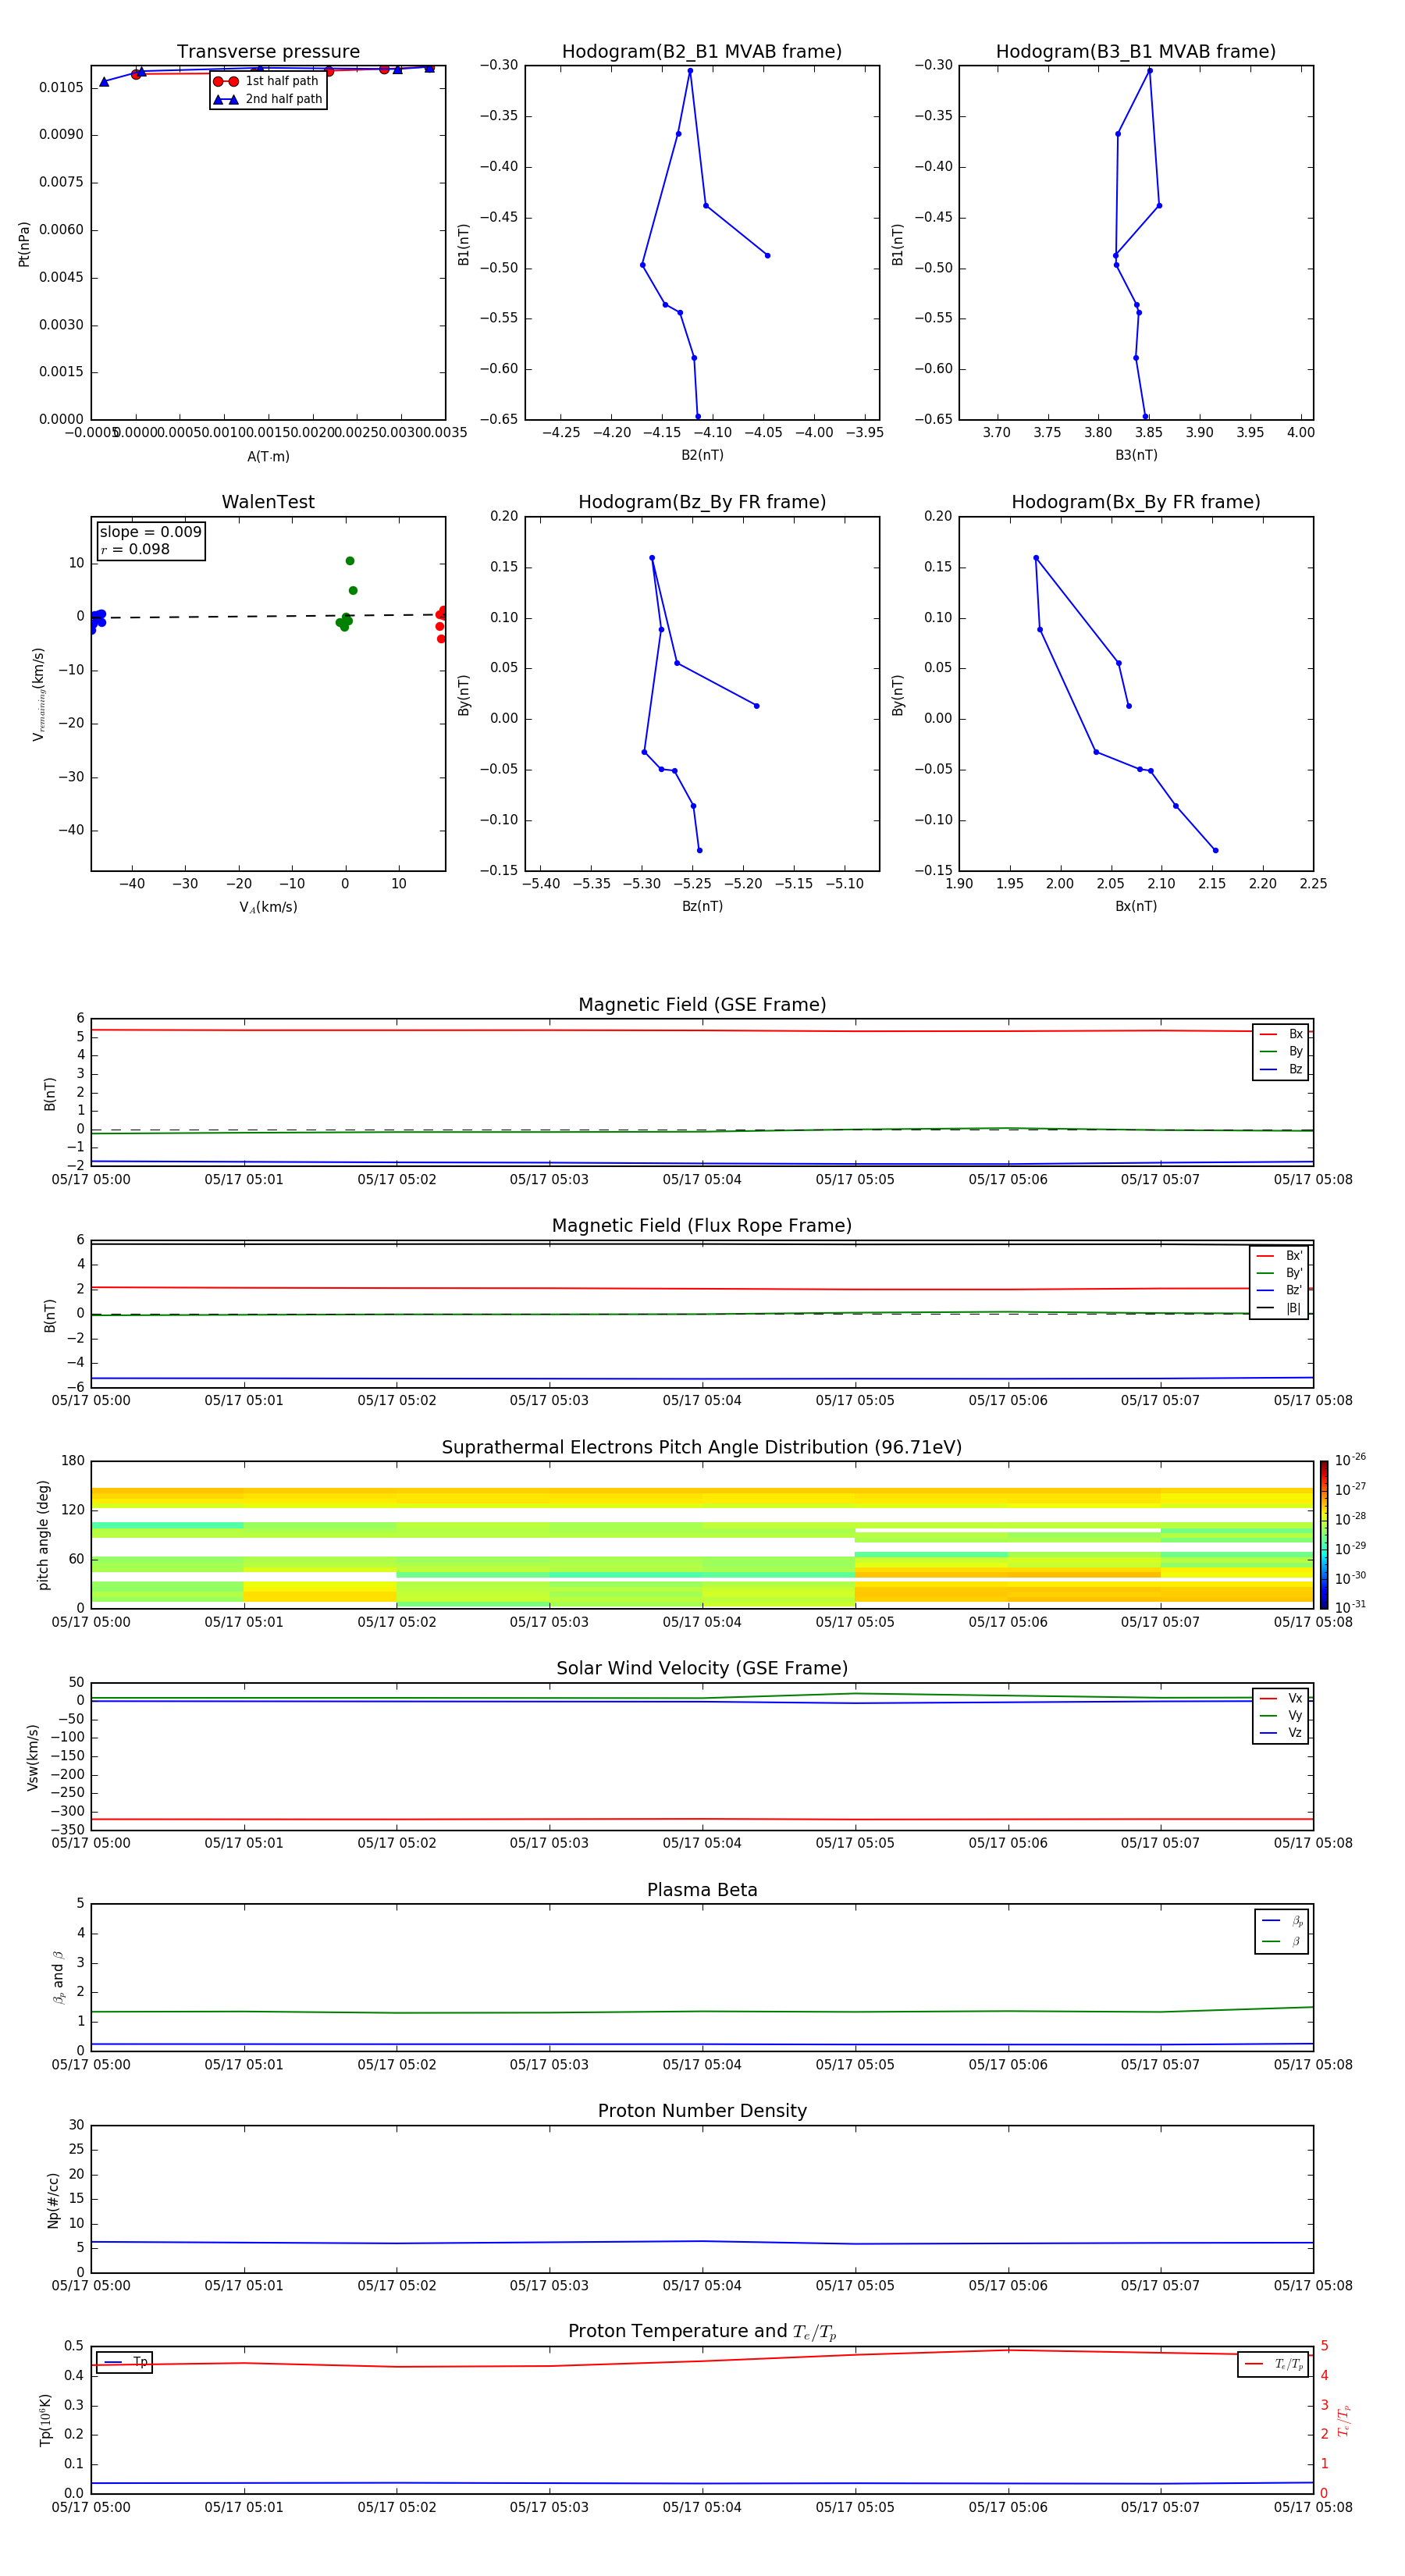Select By in the GSE magnetic field legend

point(1281,1052)
